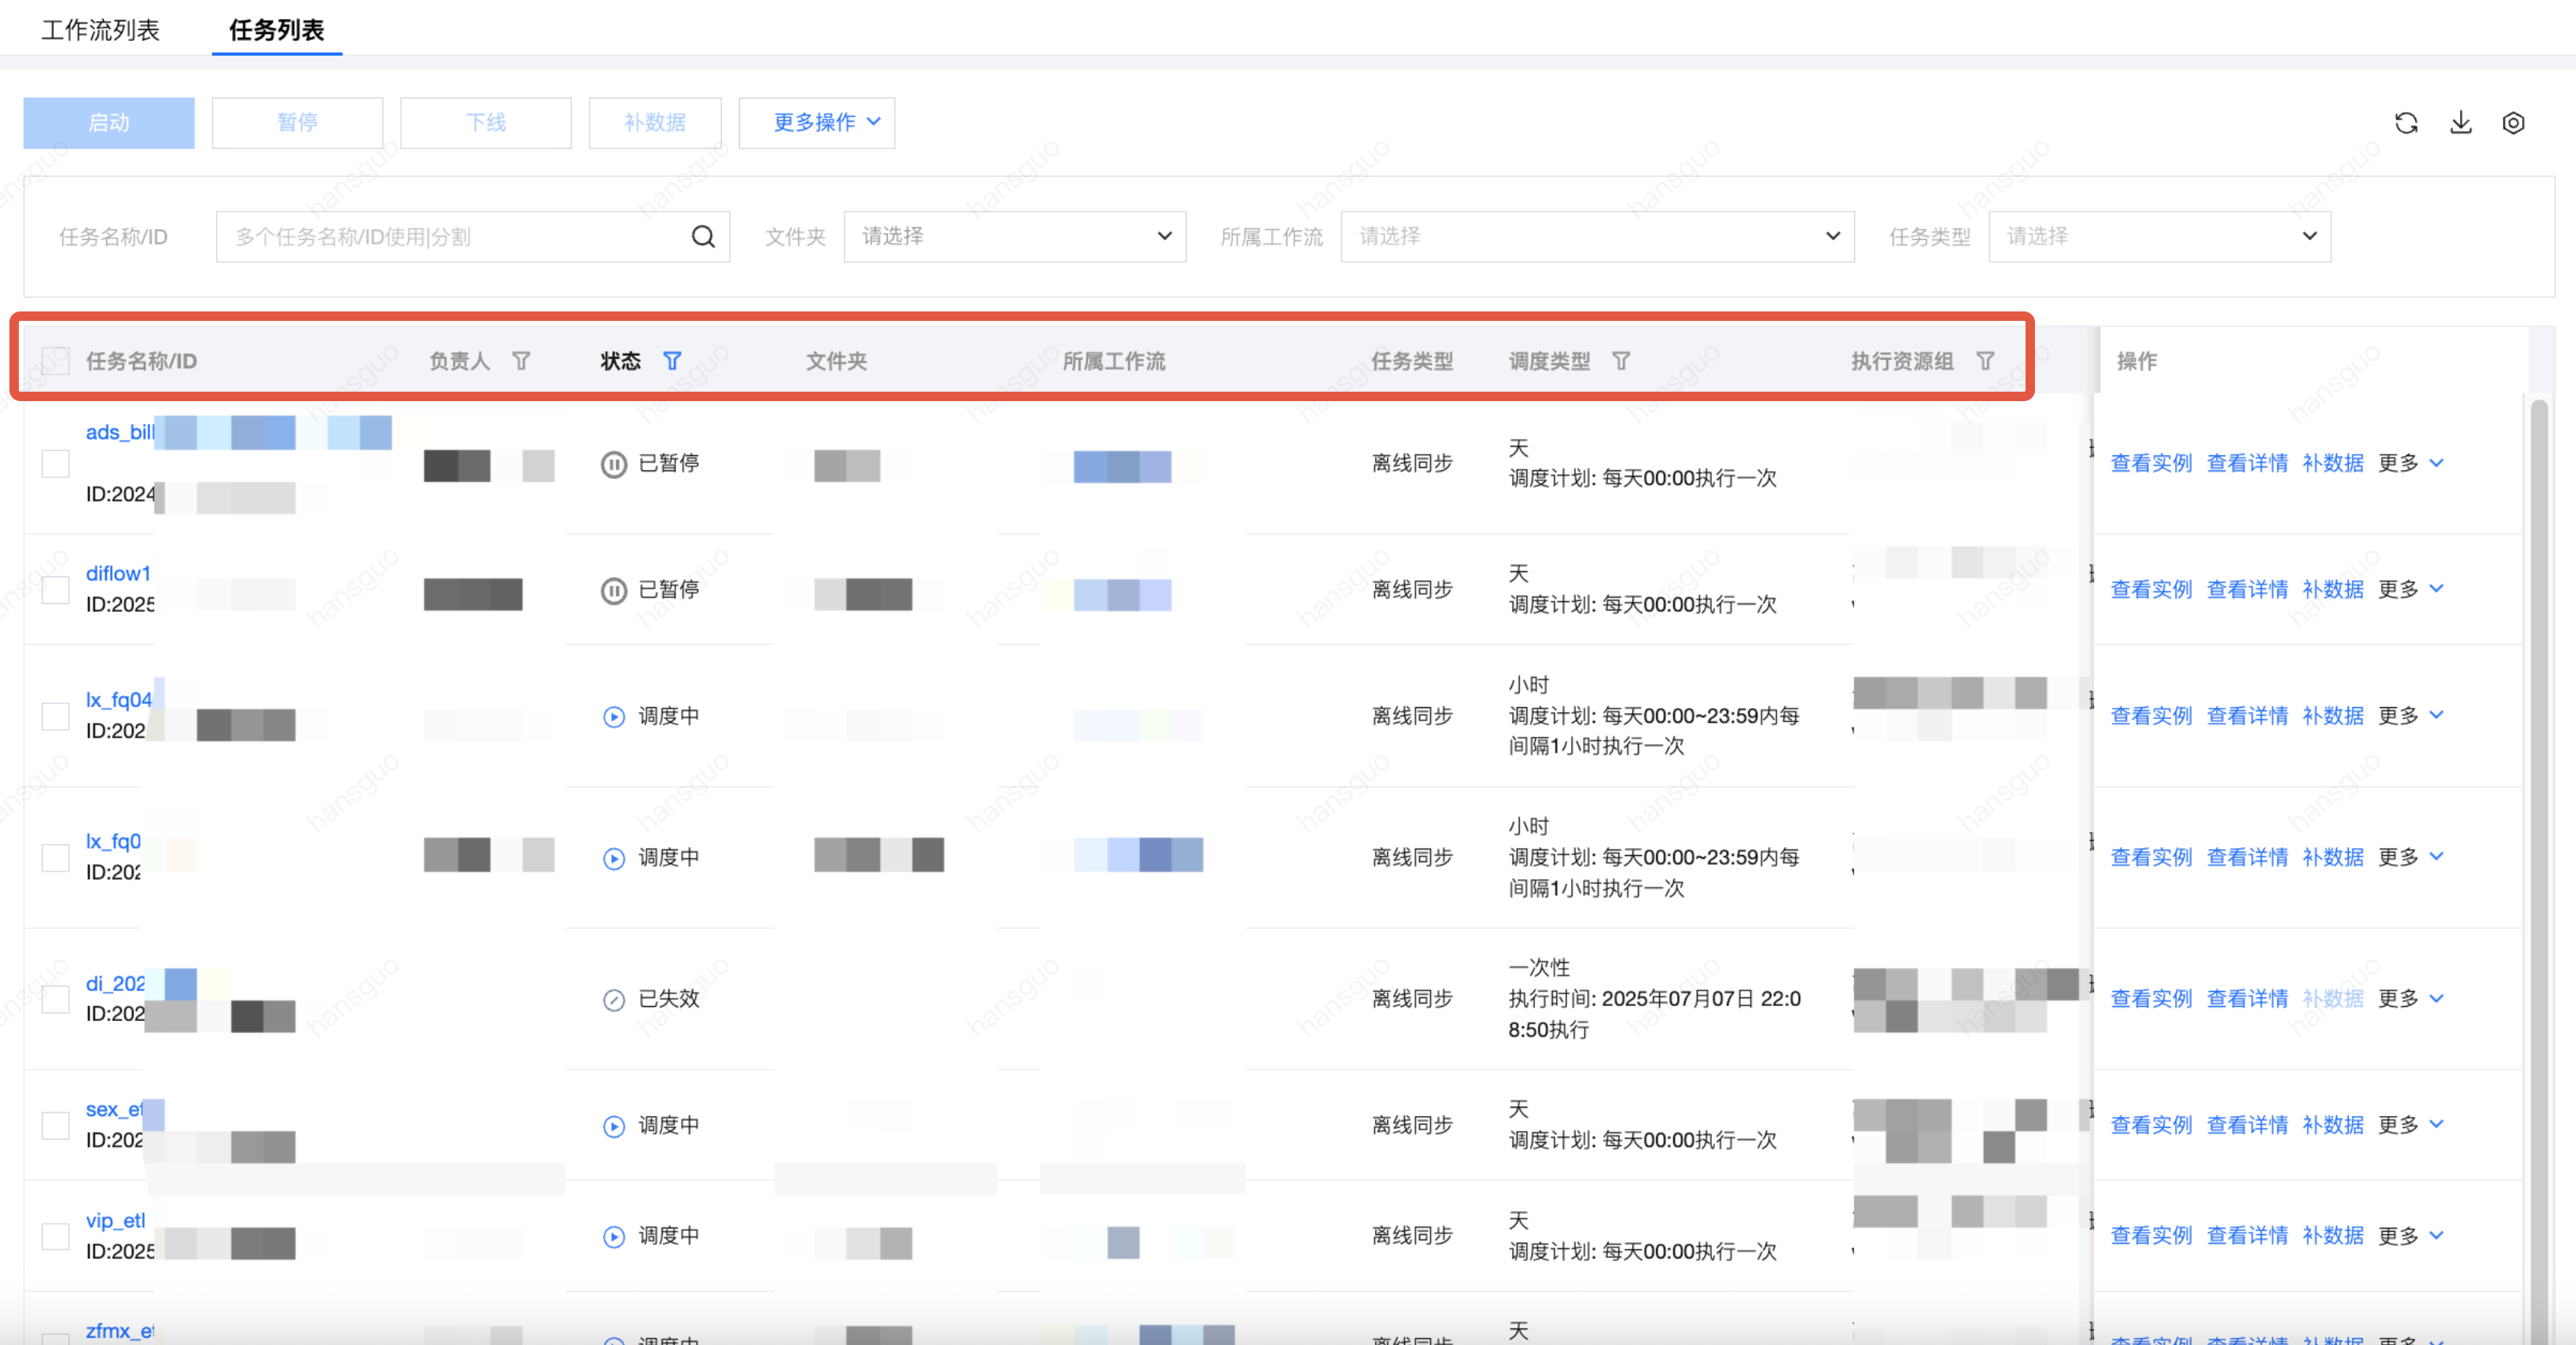Expand 更多 menu in the di_202 row

click(x=2410, y=998)
